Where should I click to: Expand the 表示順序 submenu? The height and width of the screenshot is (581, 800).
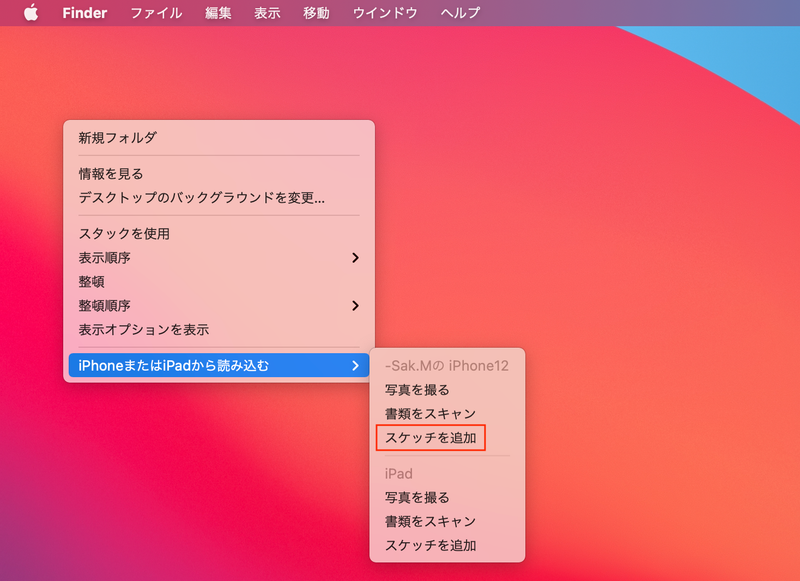[x=106, y=256]
